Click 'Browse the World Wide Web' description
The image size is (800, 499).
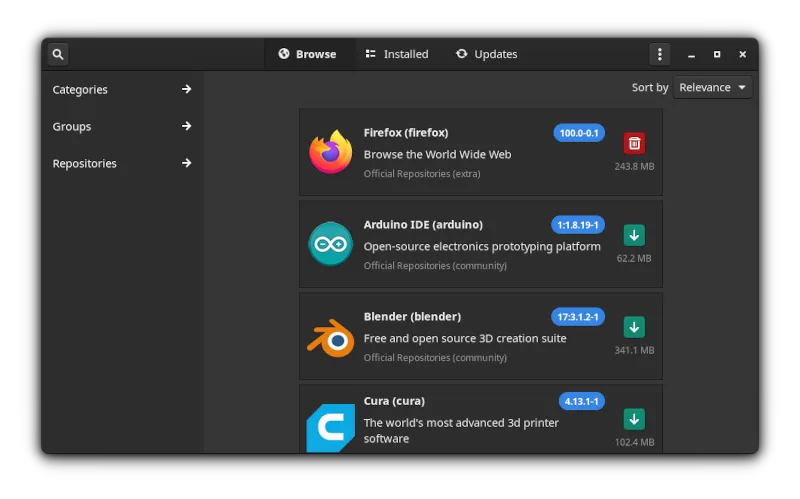click(437, 155)
